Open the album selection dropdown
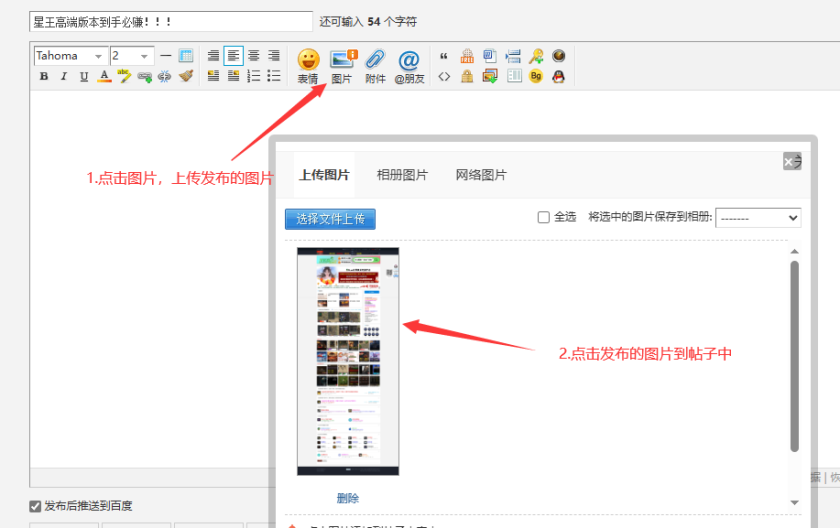The image size is (840, 528). 758,217
